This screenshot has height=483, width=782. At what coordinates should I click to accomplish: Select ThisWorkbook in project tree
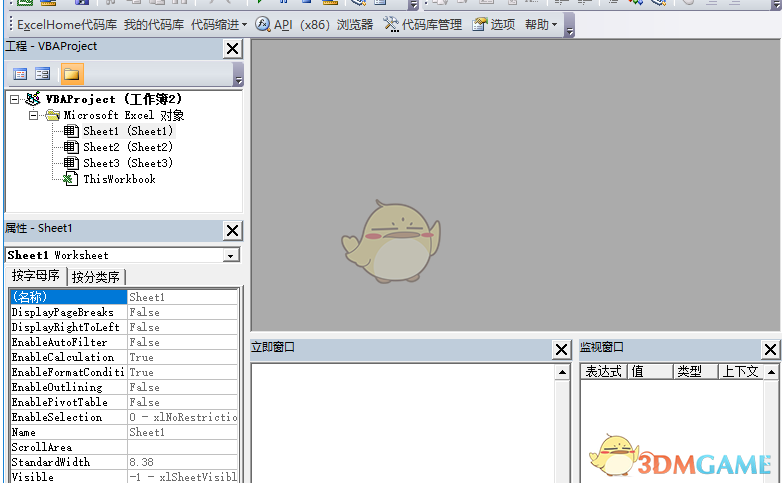[x=119, y=179]
